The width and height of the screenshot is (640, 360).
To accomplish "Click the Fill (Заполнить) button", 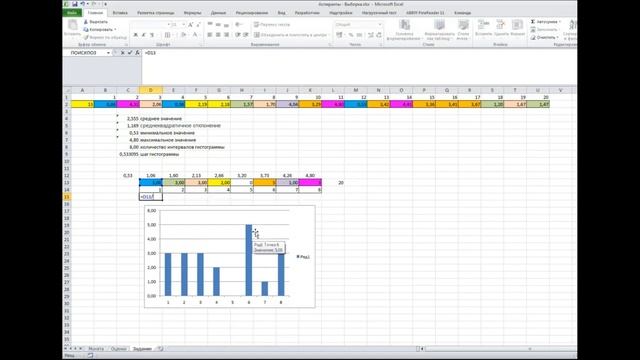I will coord(544,29).
